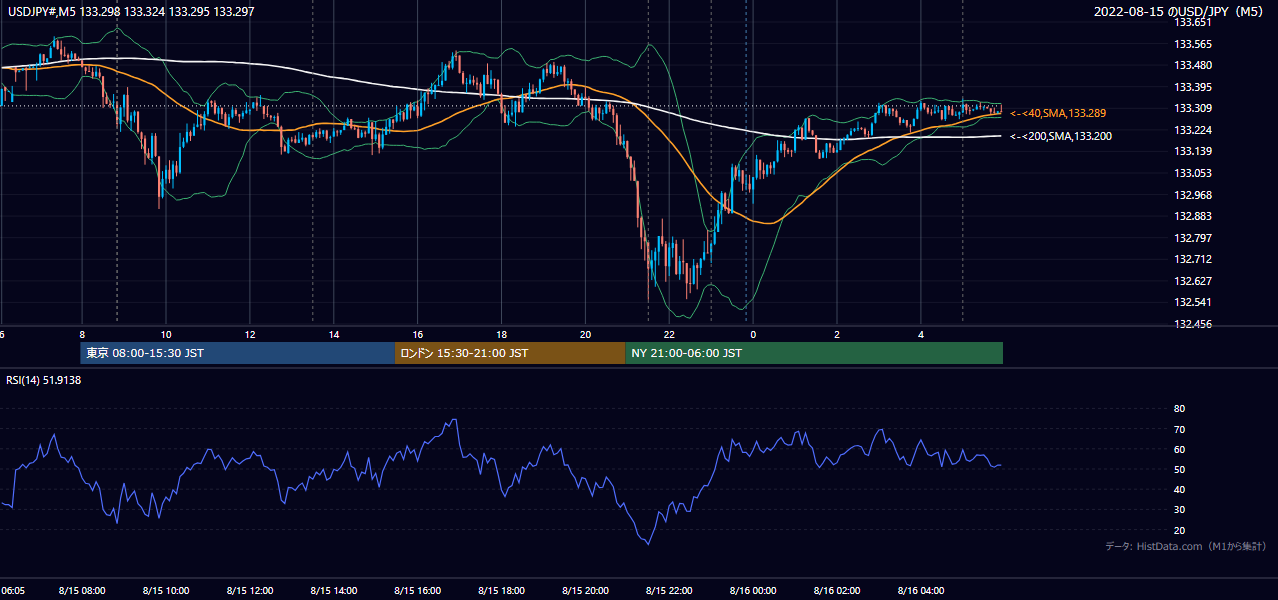
Task: Click RSI scale value 70
Action: click(x=1179, y=429)
